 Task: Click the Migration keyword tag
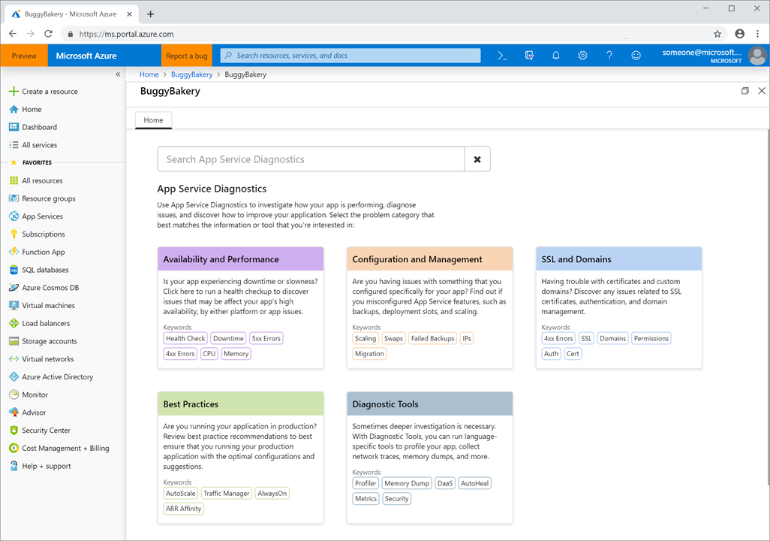pos(369,353)
